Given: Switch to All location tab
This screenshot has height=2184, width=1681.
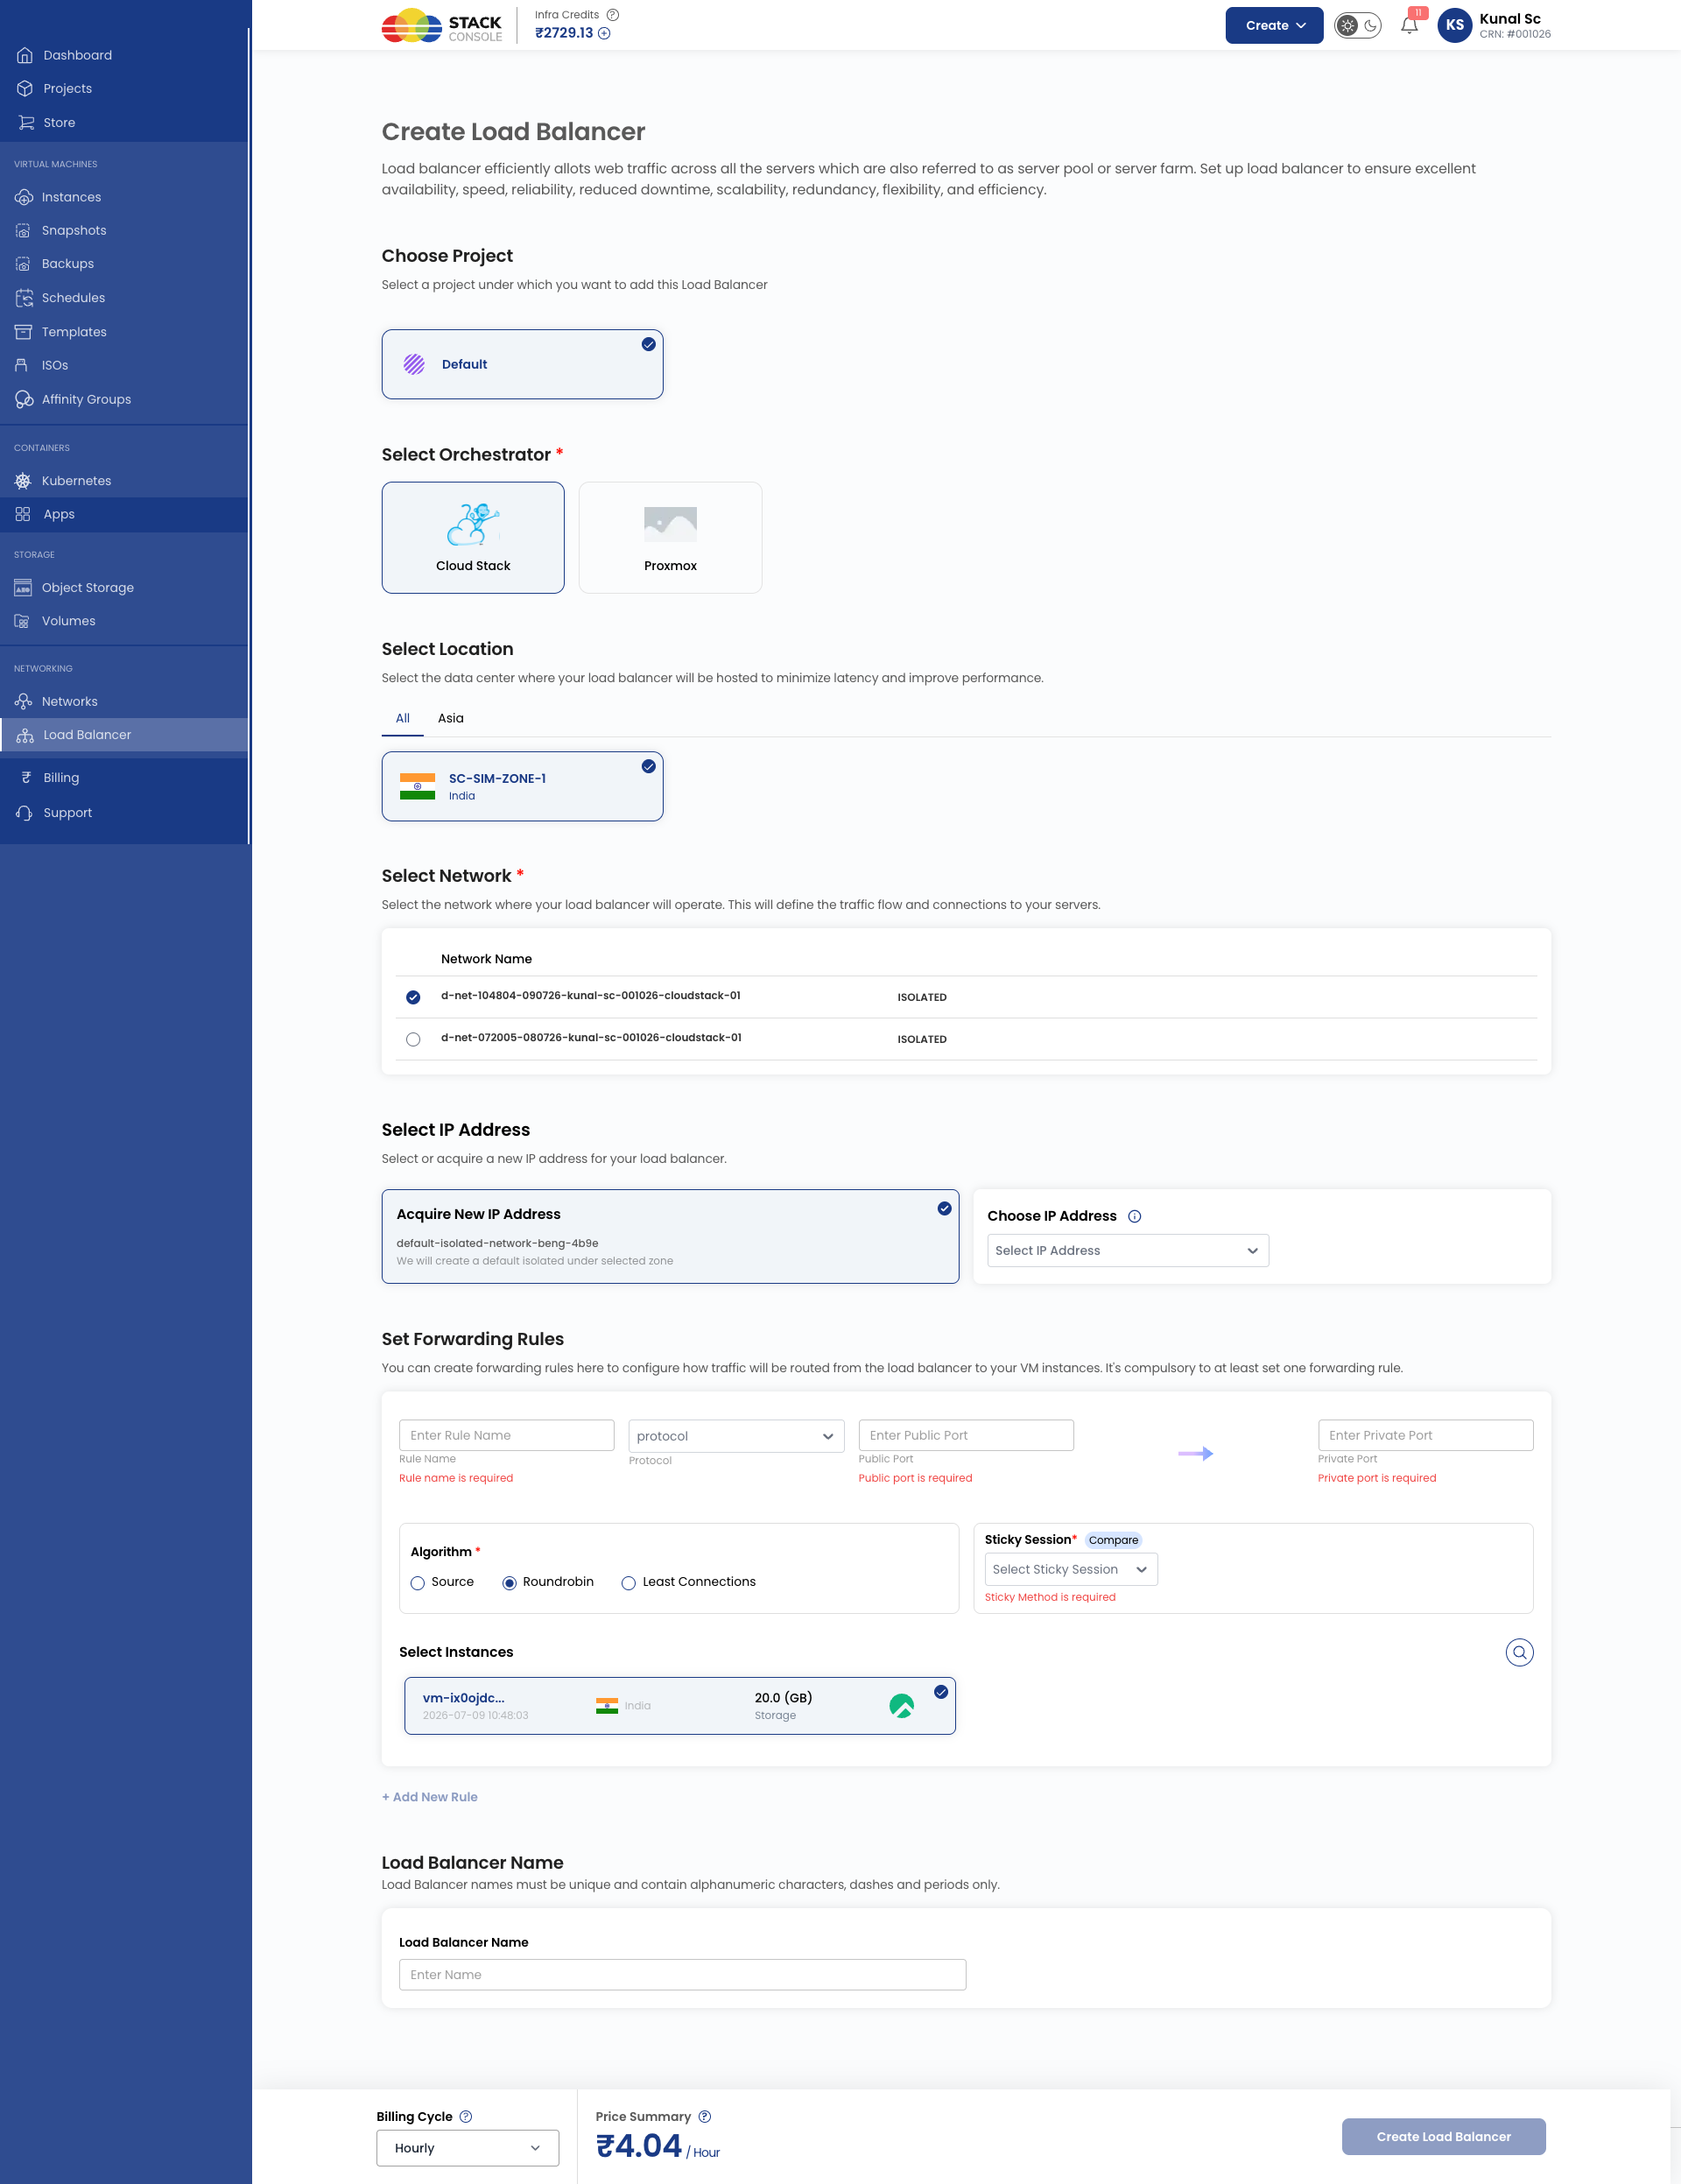Looking at the screenshot, I should pos(402,718).
